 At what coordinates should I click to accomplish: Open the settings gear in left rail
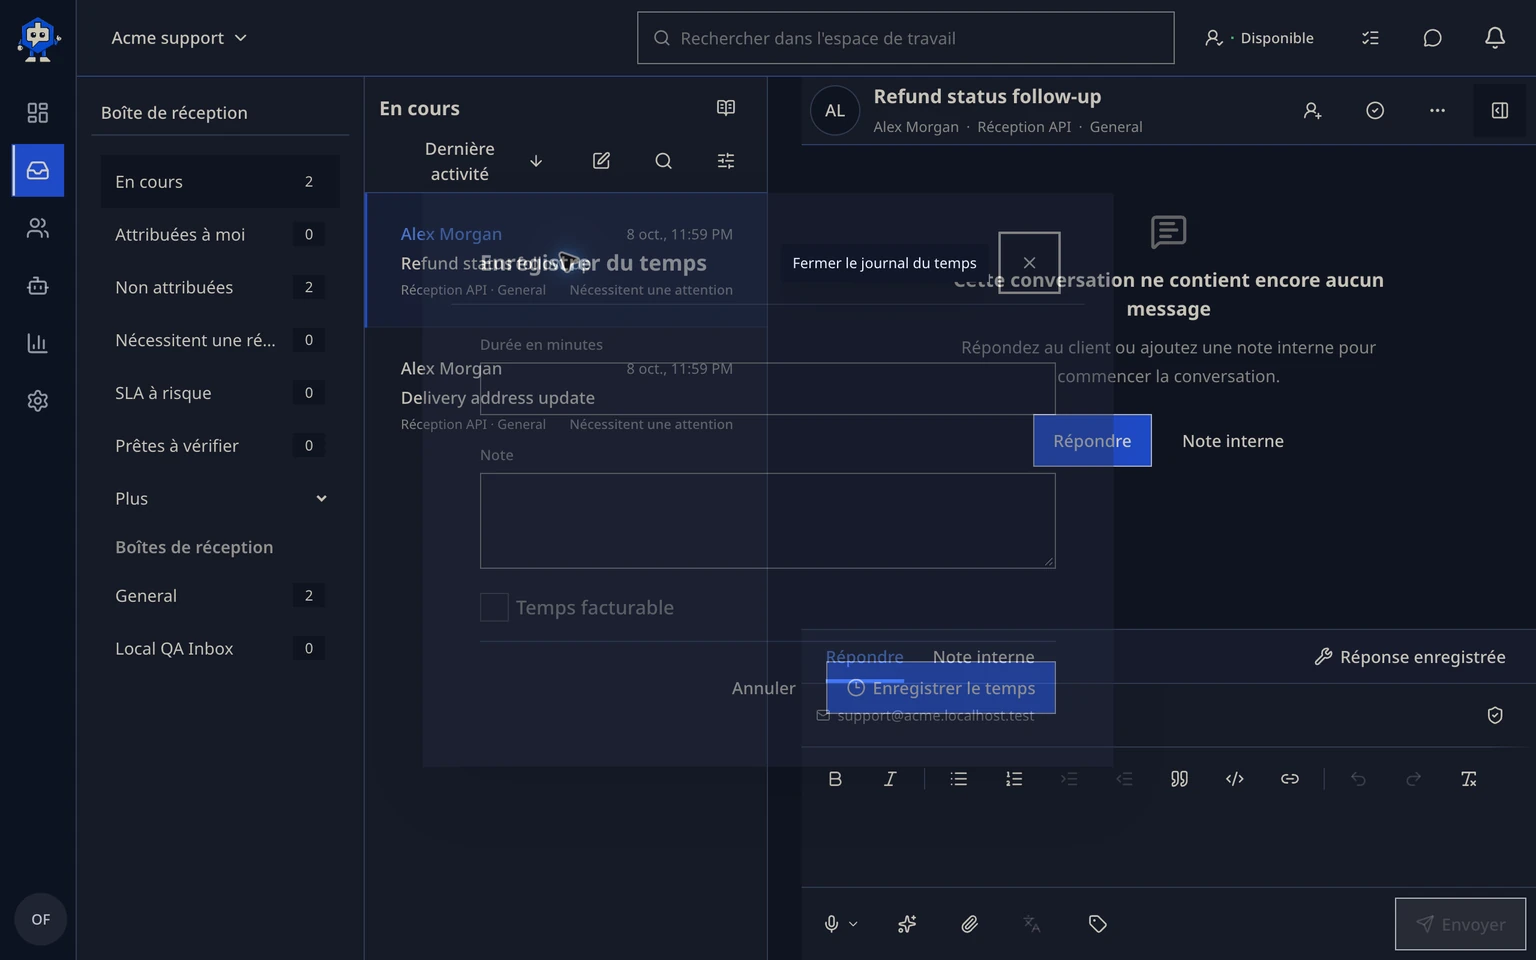point(38,401)
